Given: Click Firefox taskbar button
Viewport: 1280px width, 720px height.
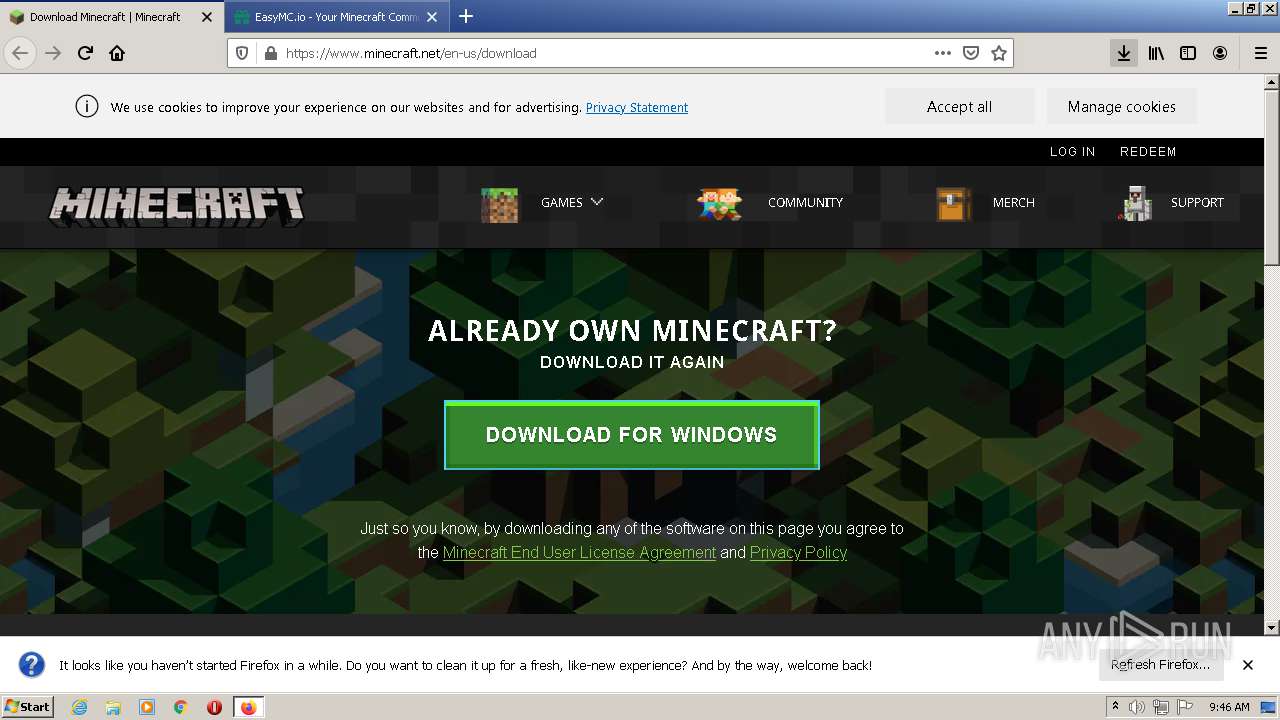Looking at the screenshot, I should [x=248, y=707].
